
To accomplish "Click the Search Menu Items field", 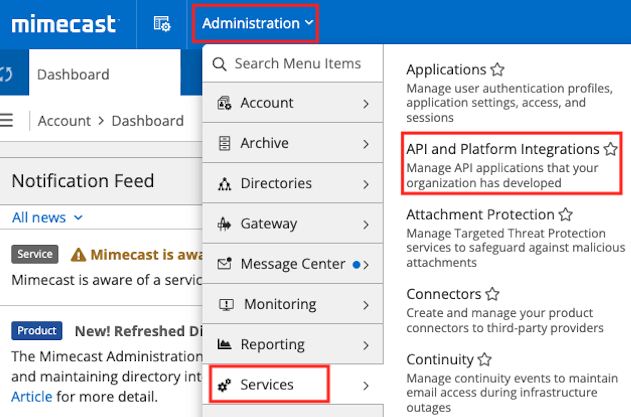I will pos(296,64).
